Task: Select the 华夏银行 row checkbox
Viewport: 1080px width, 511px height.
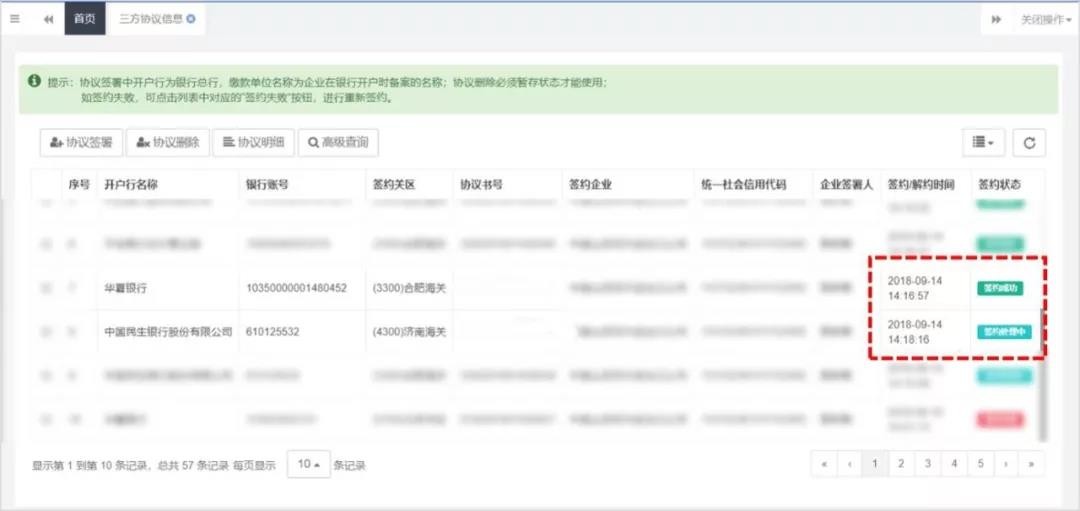Action: click(x=45, y=288)
